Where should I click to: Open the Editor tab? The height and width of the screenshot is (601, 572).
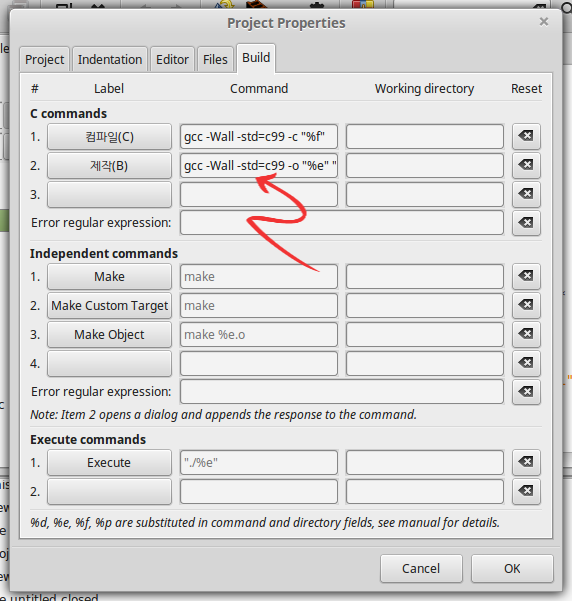(x=172, y=59)
